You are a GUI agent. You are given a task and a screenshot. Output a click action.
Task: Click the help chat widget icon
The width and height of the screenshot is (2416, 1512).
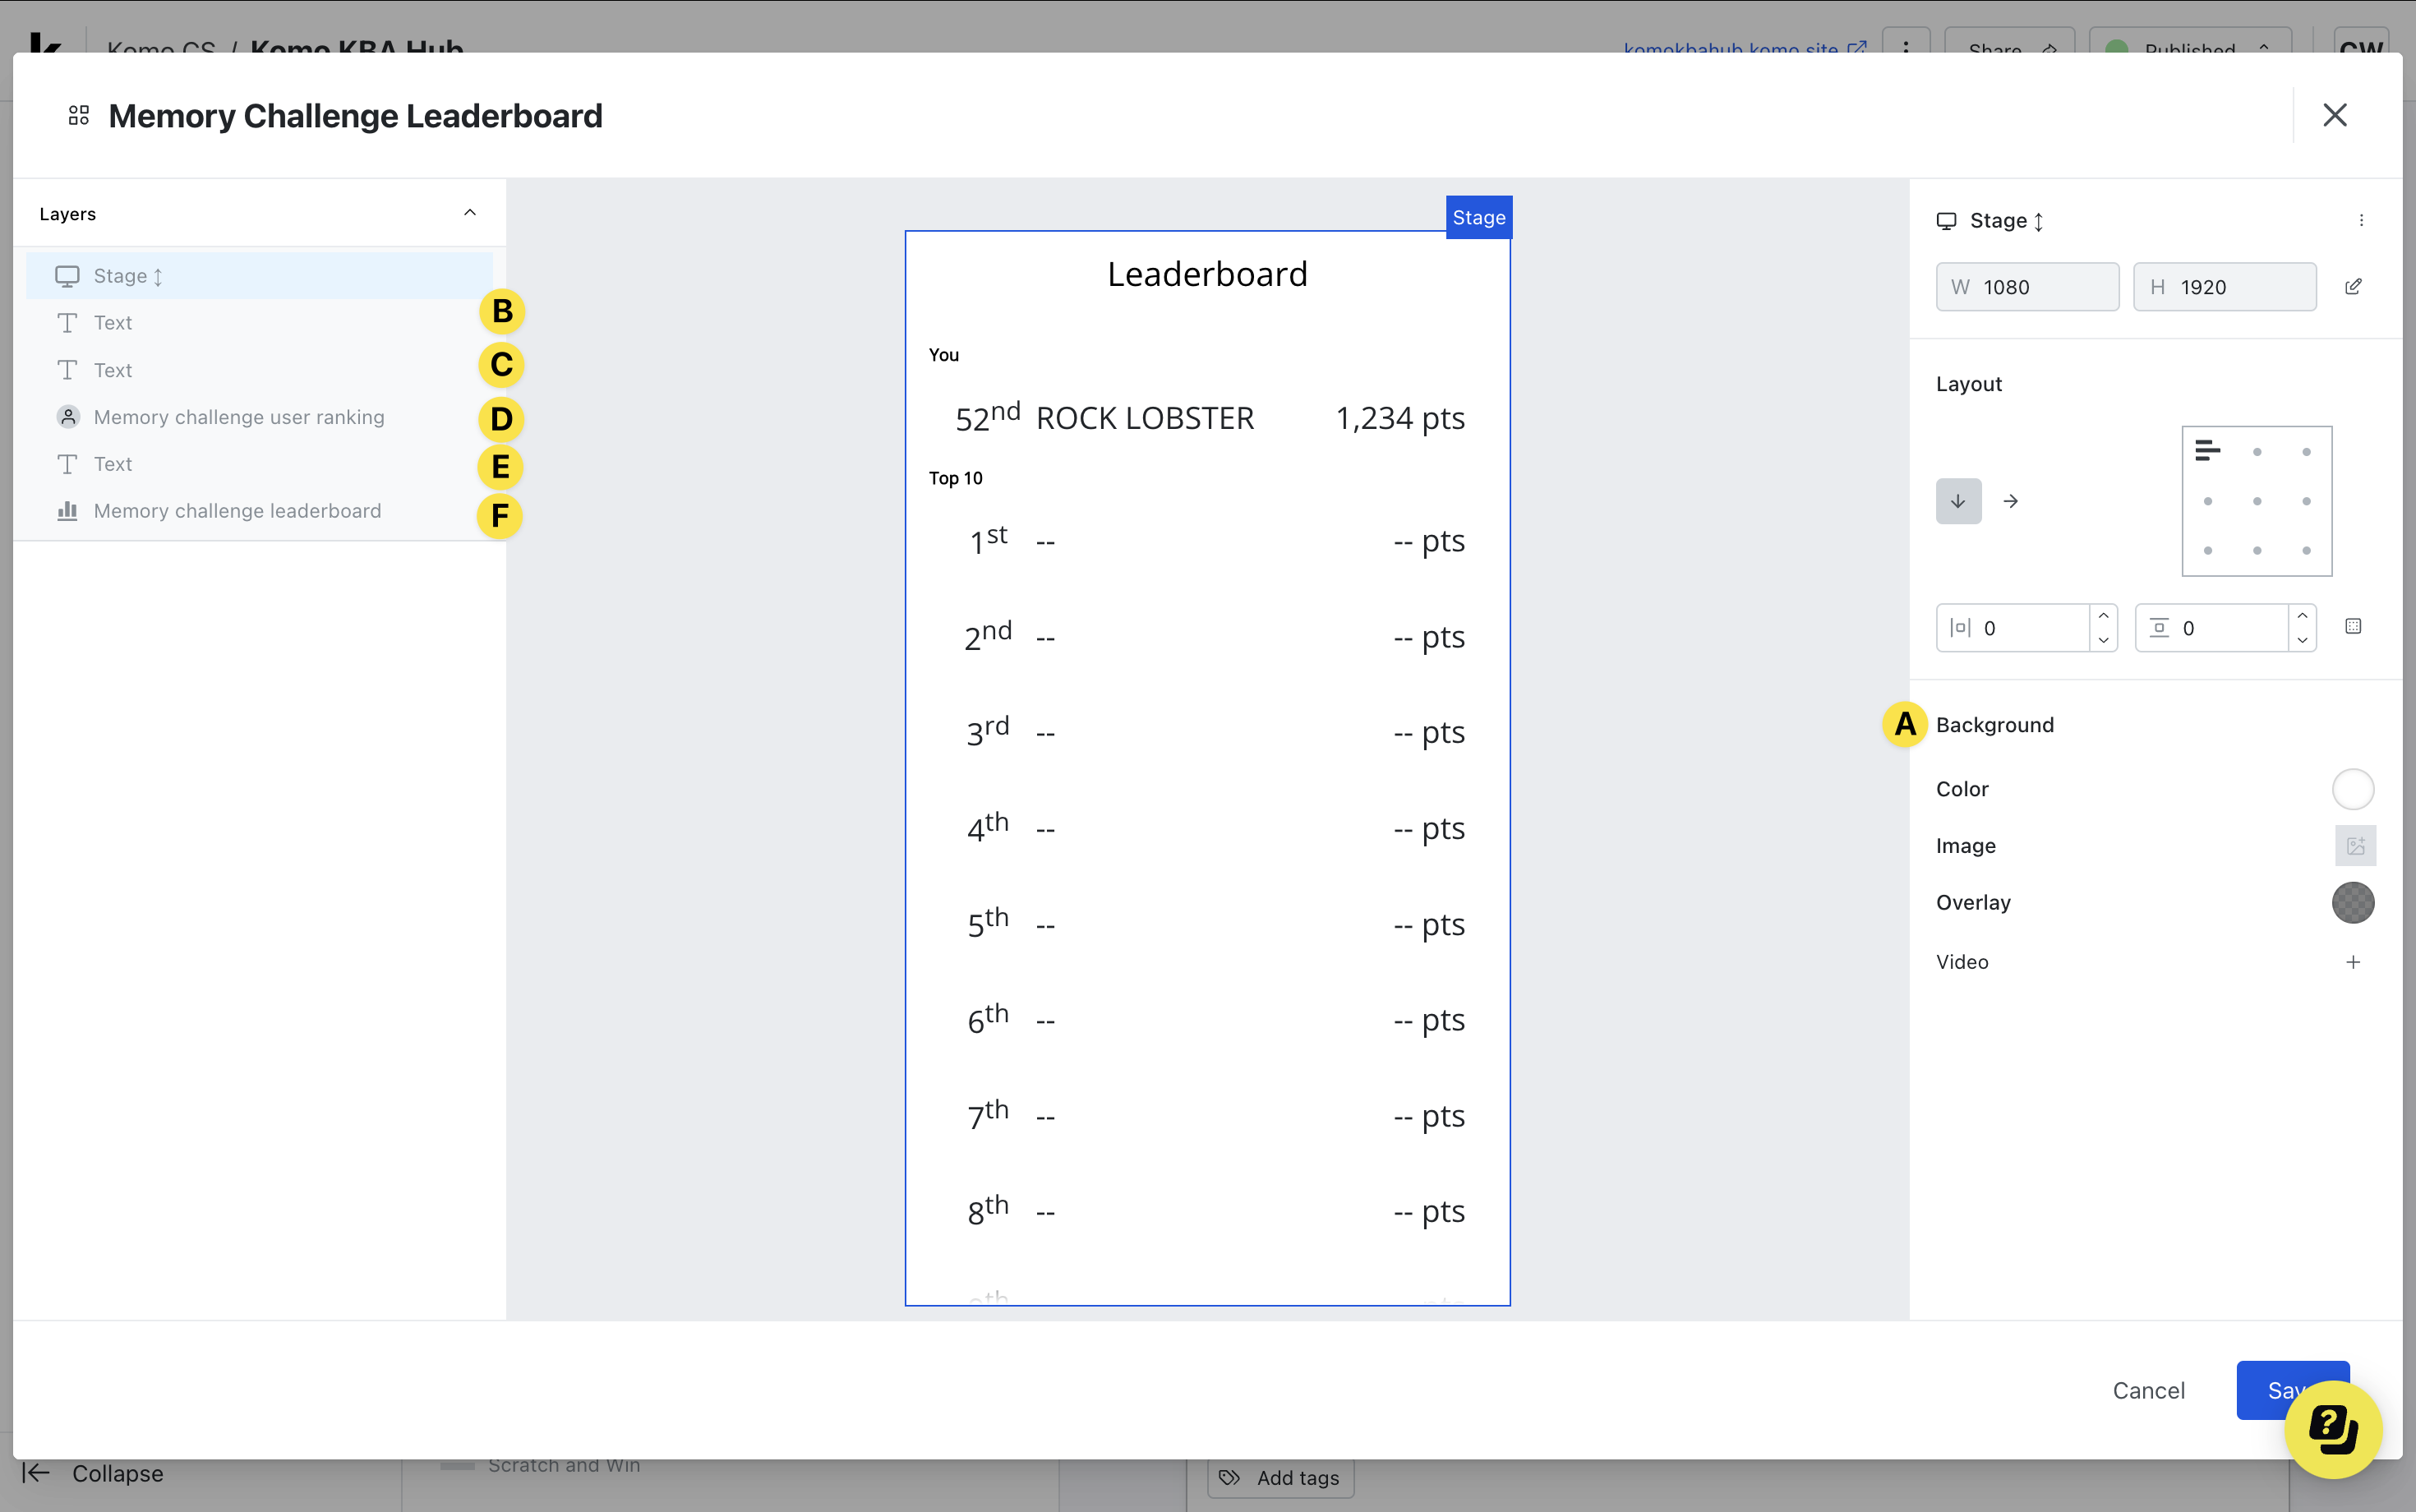click(2333, 1428)
